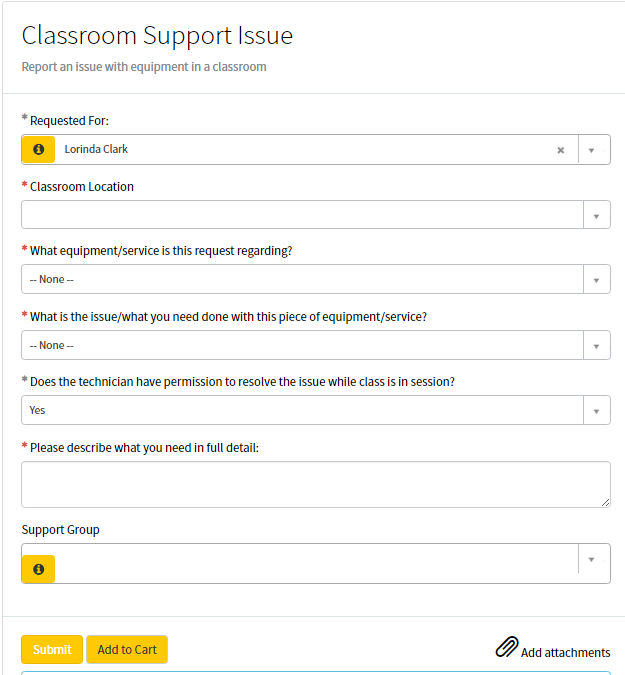Click the Support Group info icon
The width and height of the screenshot is (625, 675).
[38, 569]
